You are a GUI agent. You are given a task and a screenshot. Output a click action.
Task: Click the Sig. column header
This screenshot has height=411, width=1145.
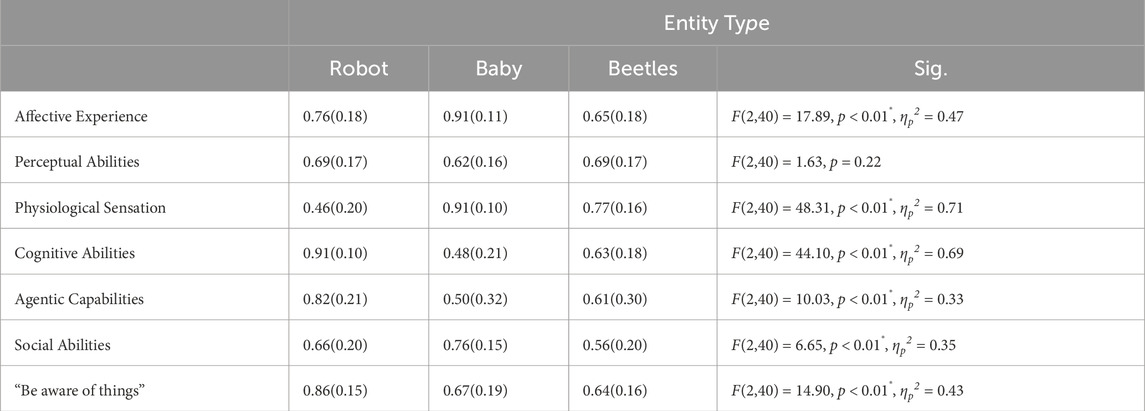coord(930,69)
